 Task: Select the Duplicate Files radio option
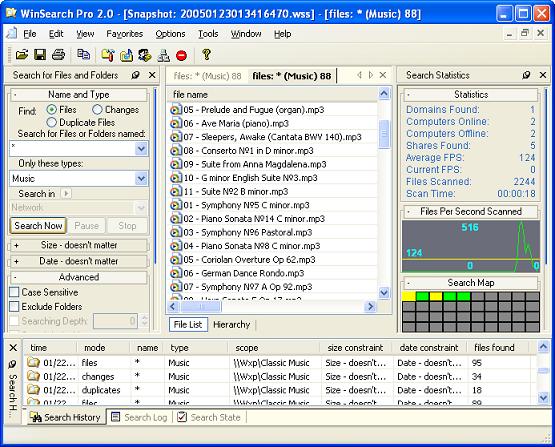51,122
